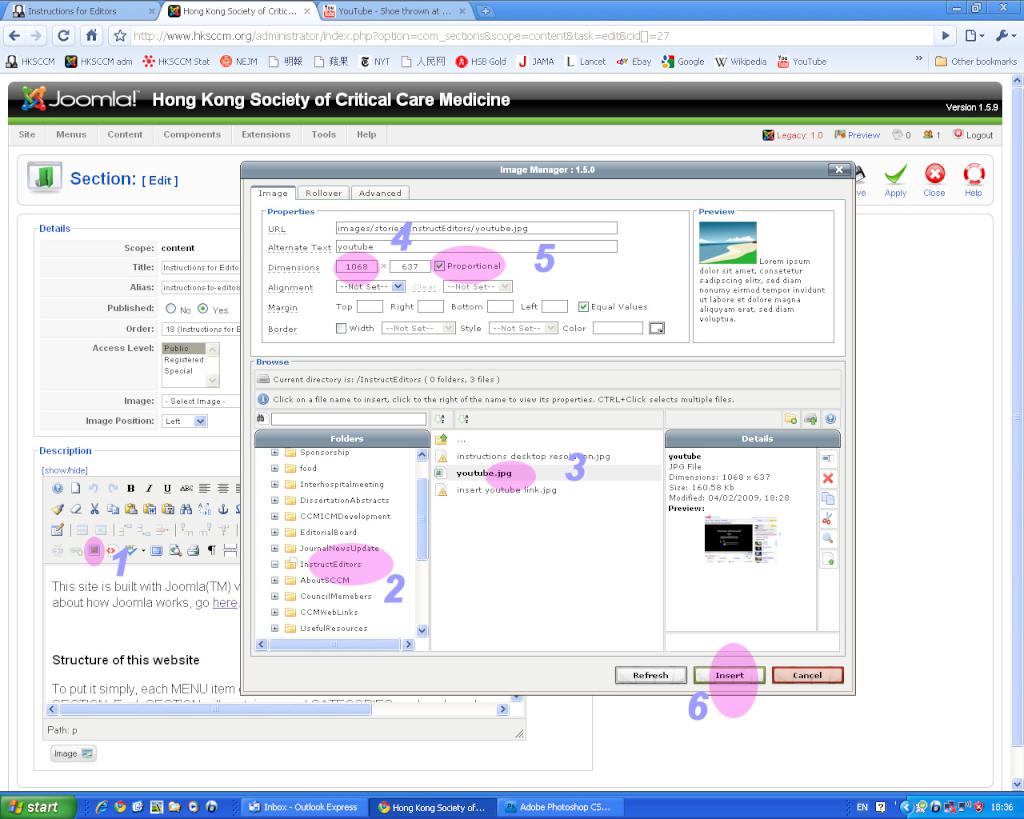
Task: Click the editor horizontal scrollbar
Action: tap(278, 709)
